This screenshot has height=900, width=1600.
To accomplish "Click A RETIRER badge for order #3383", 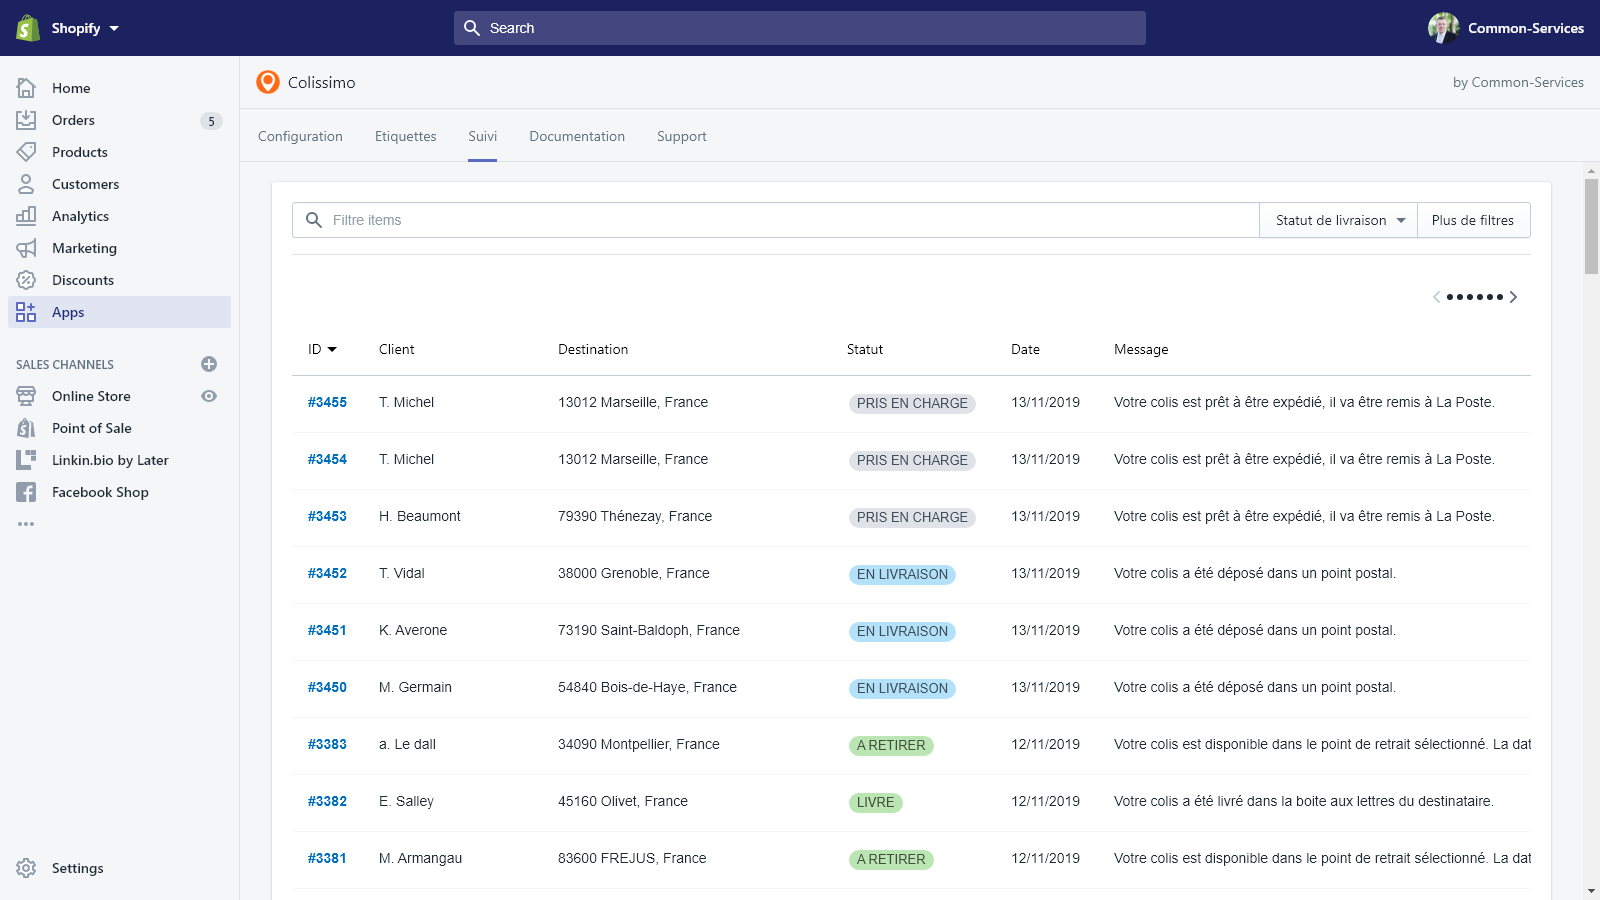I will click(x=891, y=745).
